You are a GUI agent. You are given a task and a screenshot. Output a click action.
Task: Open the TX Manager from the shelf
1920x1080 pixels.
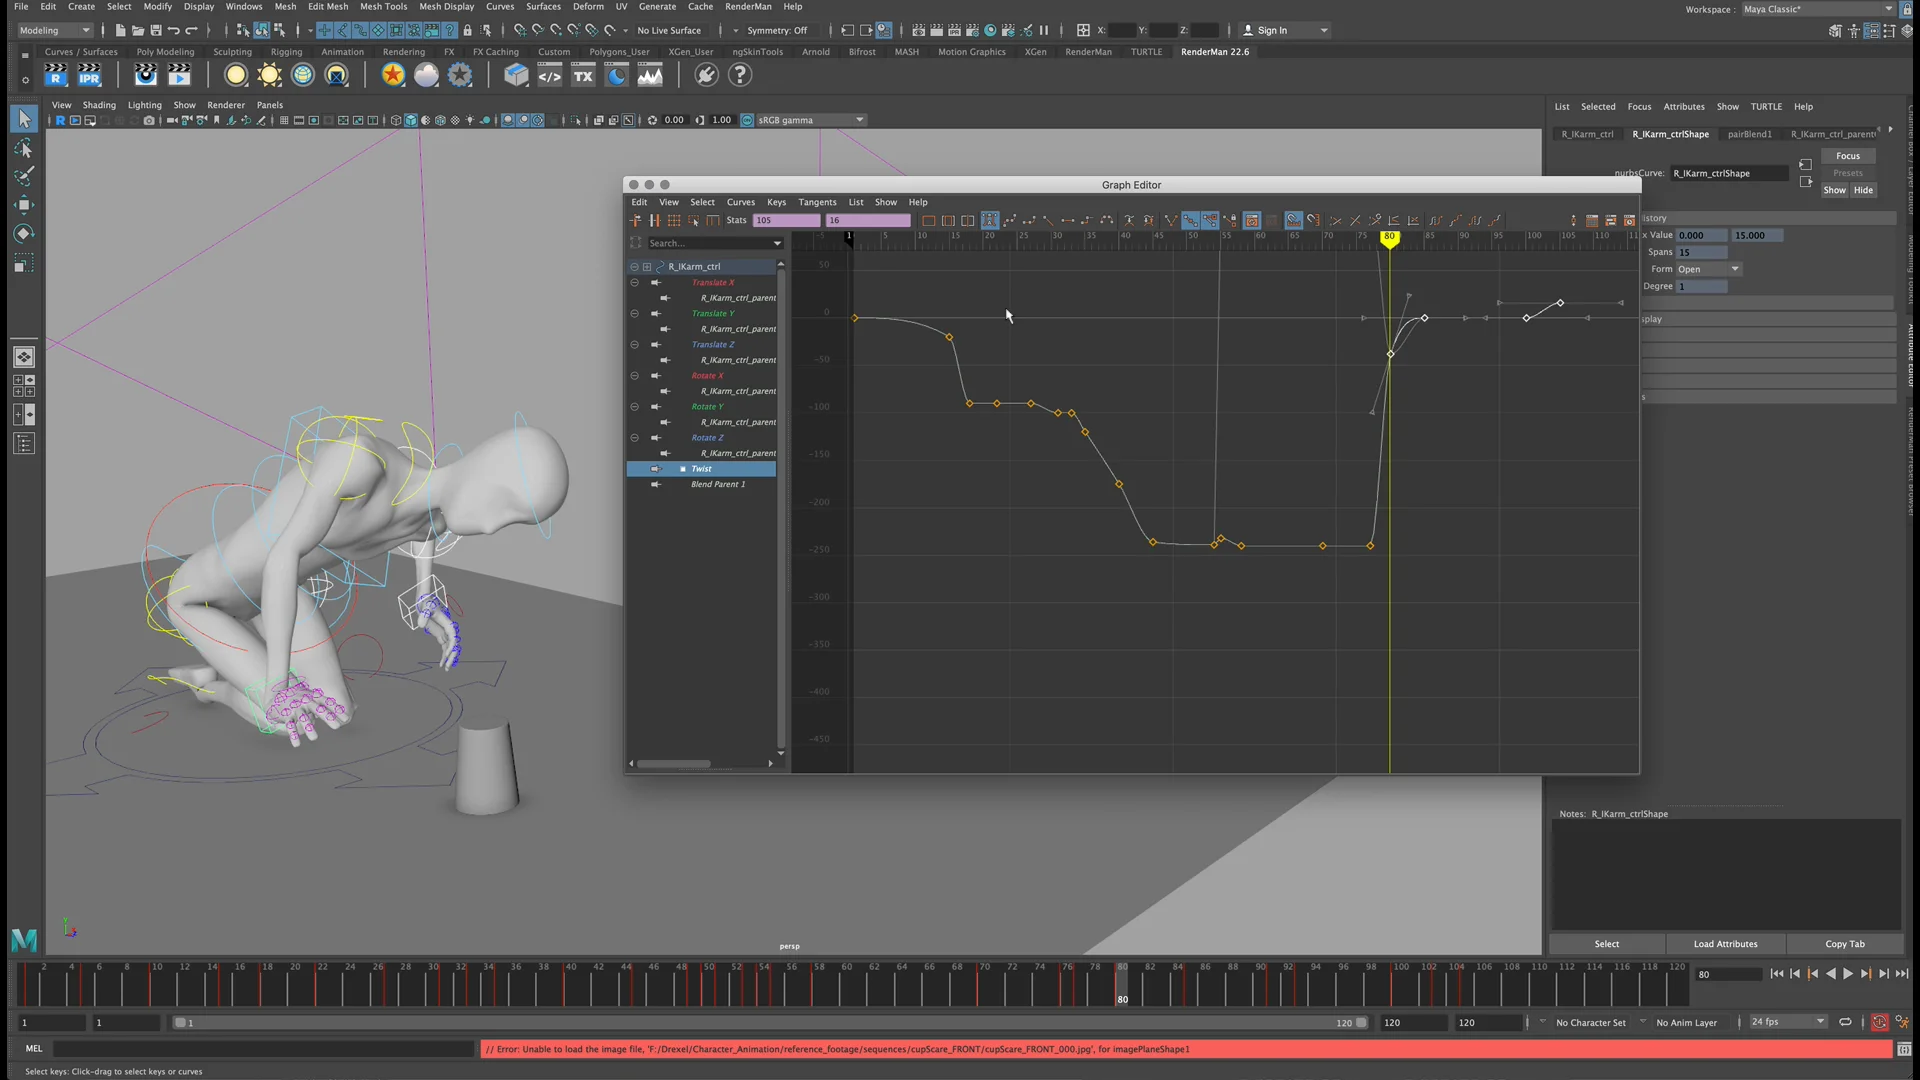[582, 75]
